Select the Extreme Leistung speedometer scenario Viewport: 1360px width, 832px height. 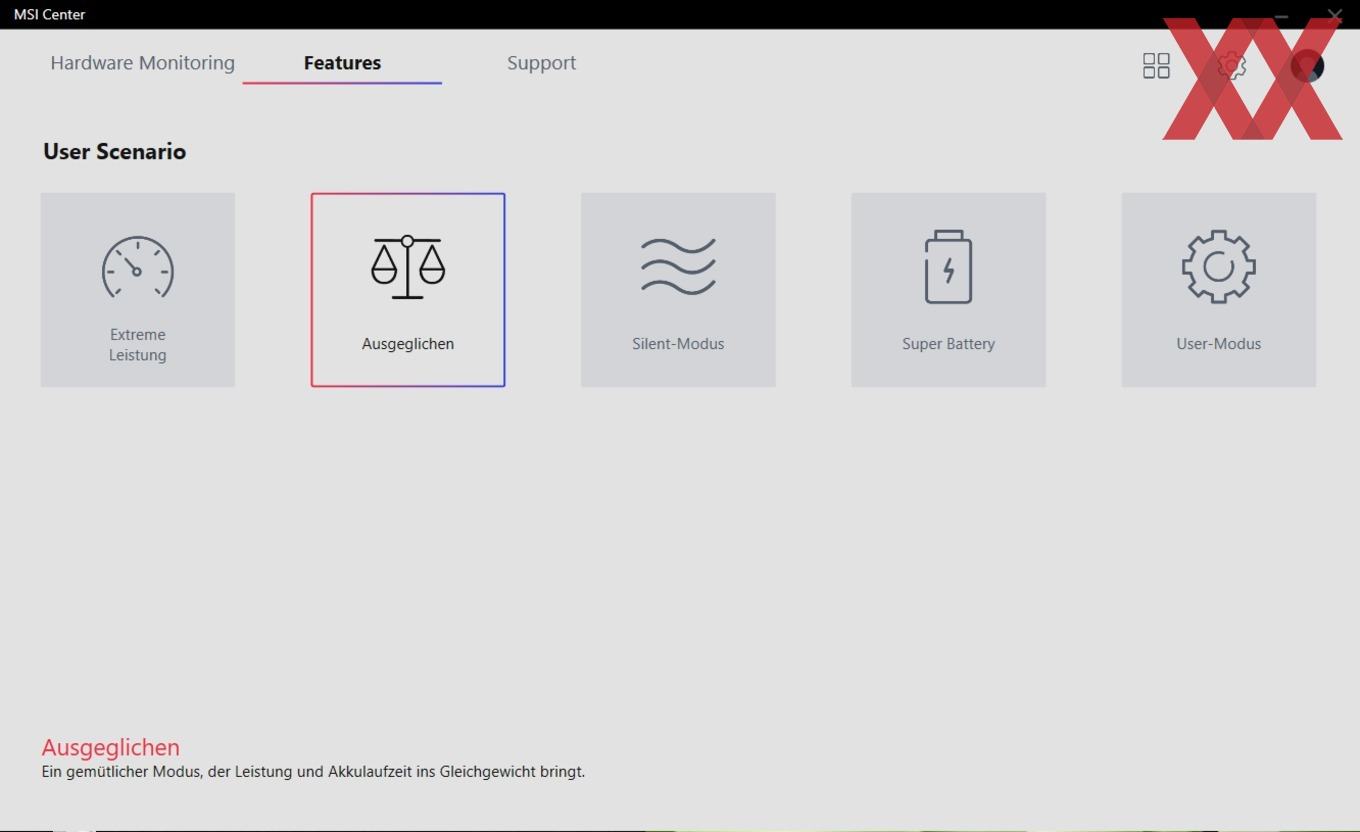pos(138,290)
